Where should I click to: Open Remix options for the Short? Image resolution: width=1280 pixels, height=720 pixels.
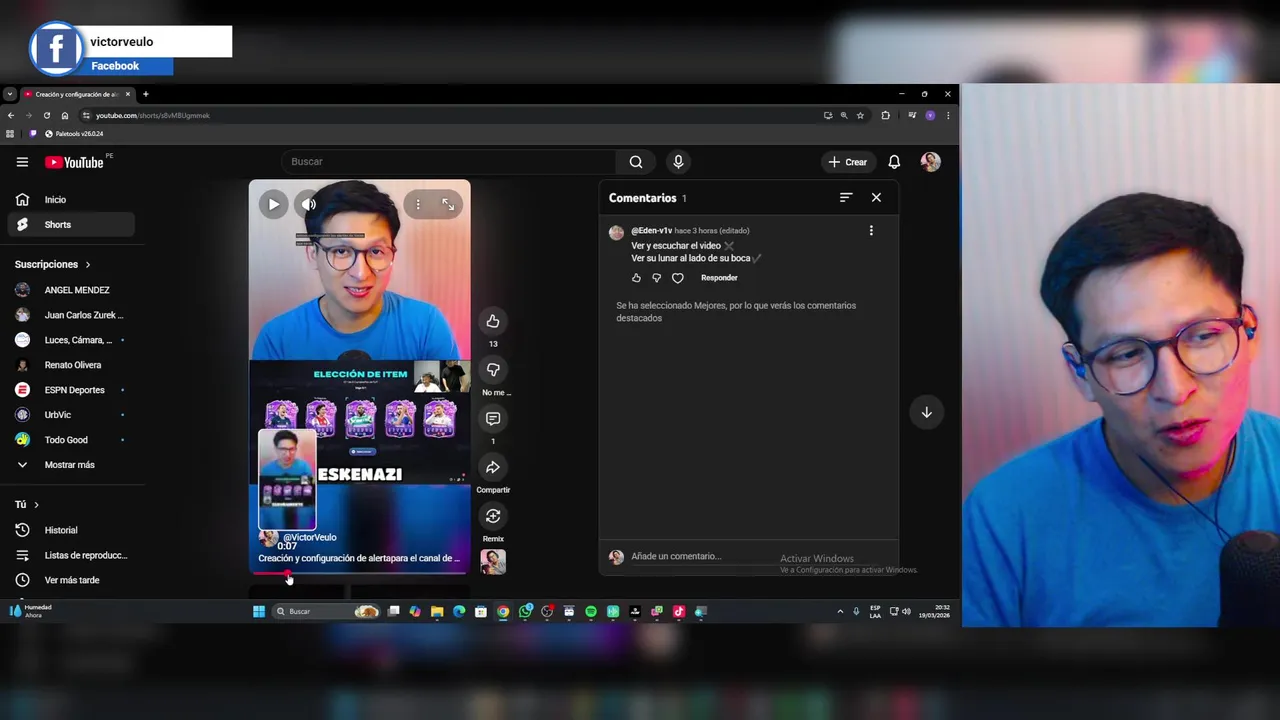click(493, 516)
